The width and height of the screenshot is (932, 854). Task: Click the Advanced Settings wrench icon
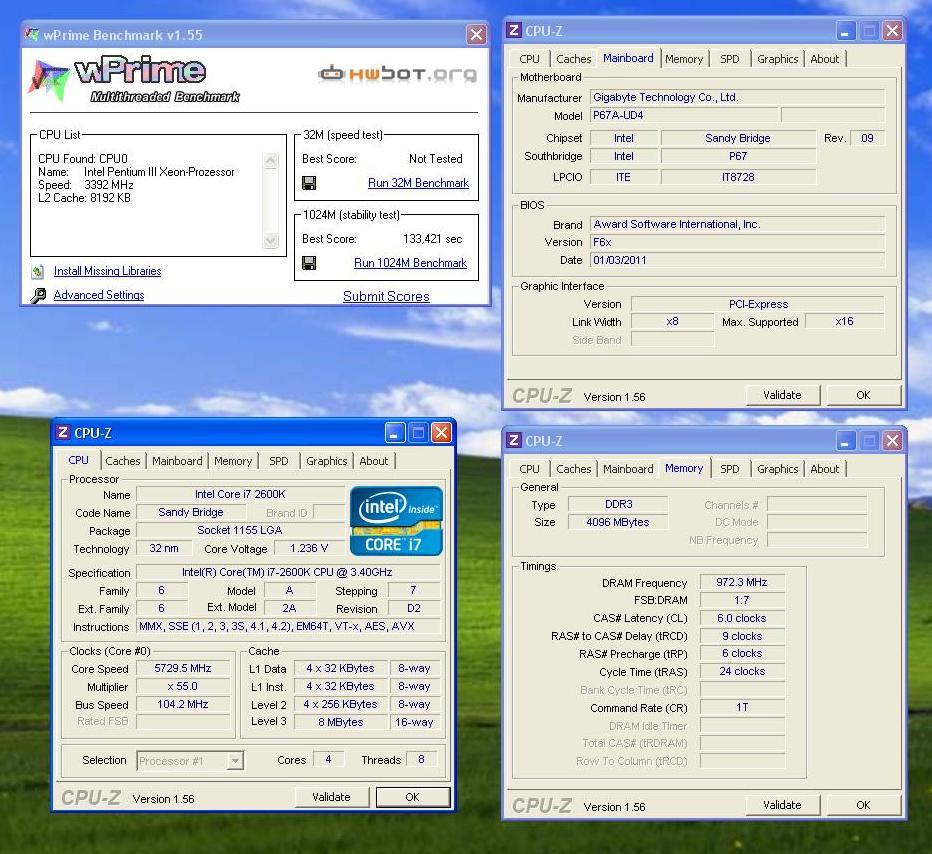38,295
